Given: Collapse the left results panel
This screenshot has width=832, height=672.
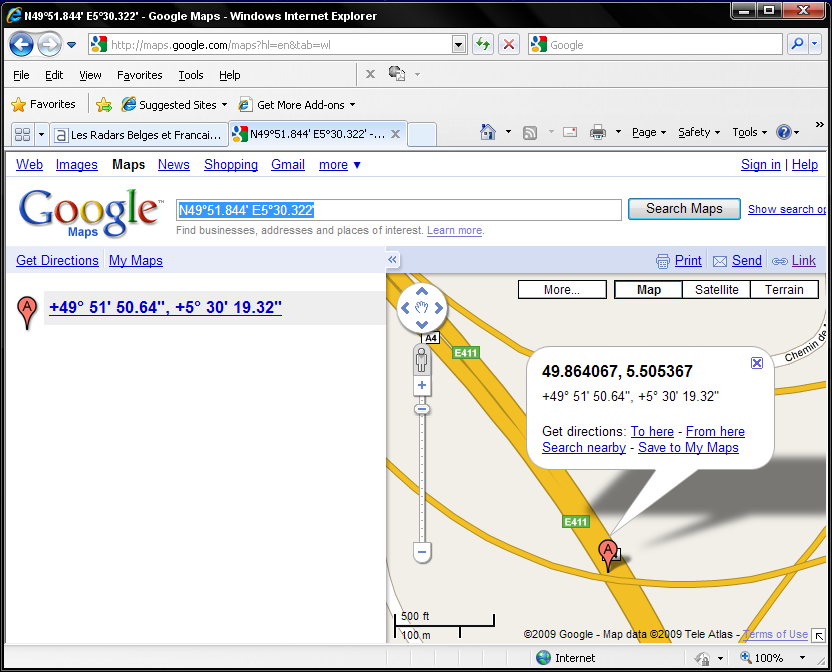Looking at the screenshot, I should 393,260.
